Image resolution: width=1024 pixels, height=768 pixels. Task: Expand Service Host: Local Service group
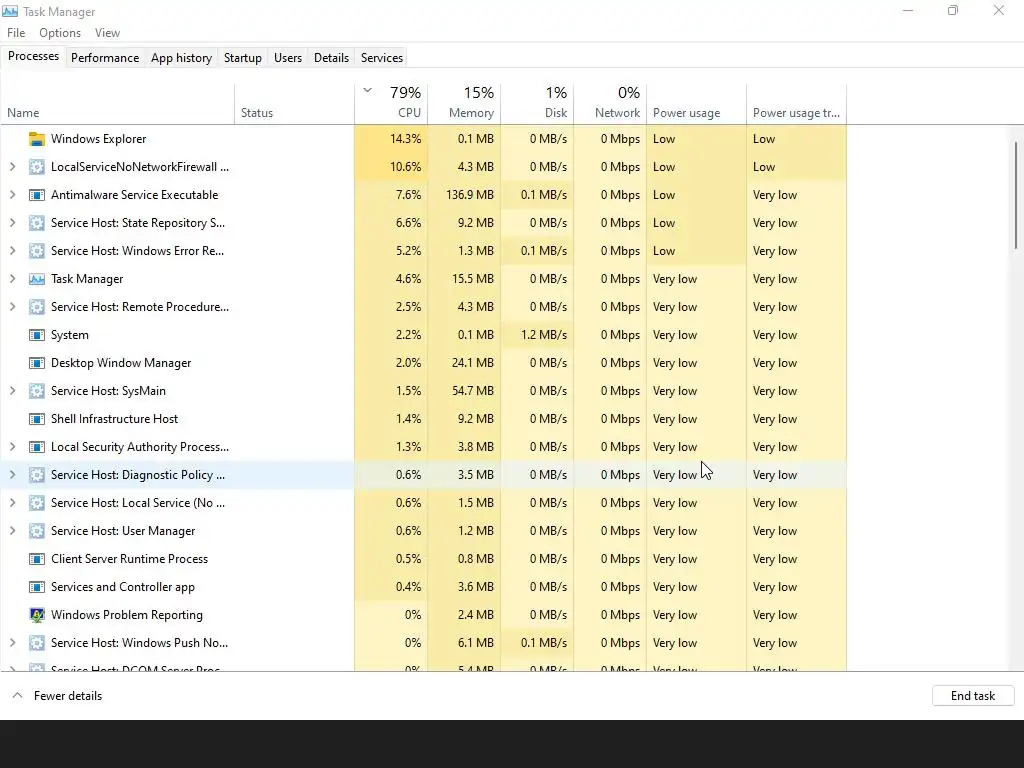click(x=12, y=504)
